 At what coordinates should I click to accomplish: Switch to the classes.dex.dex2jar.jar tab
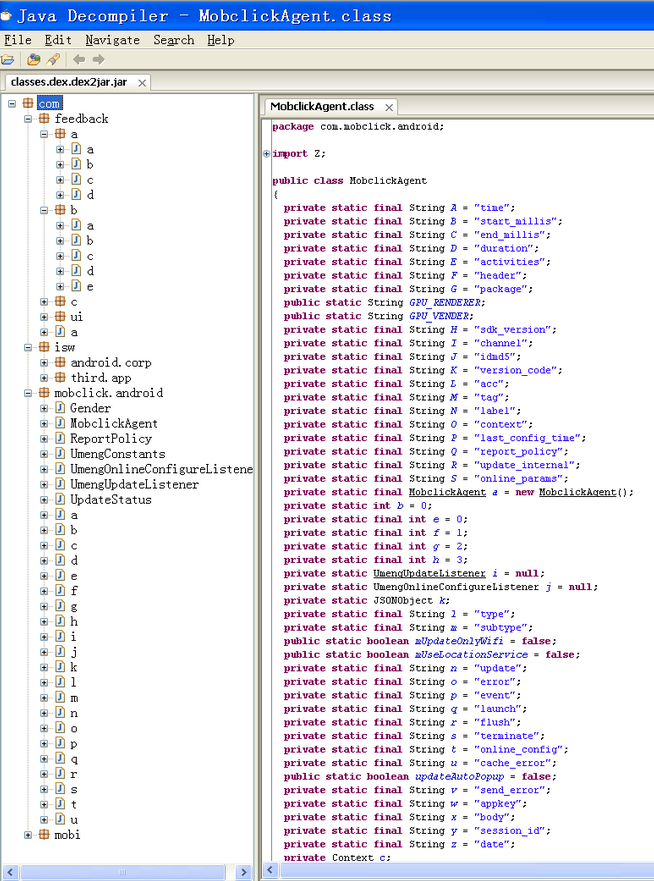(x=69, y=82)
